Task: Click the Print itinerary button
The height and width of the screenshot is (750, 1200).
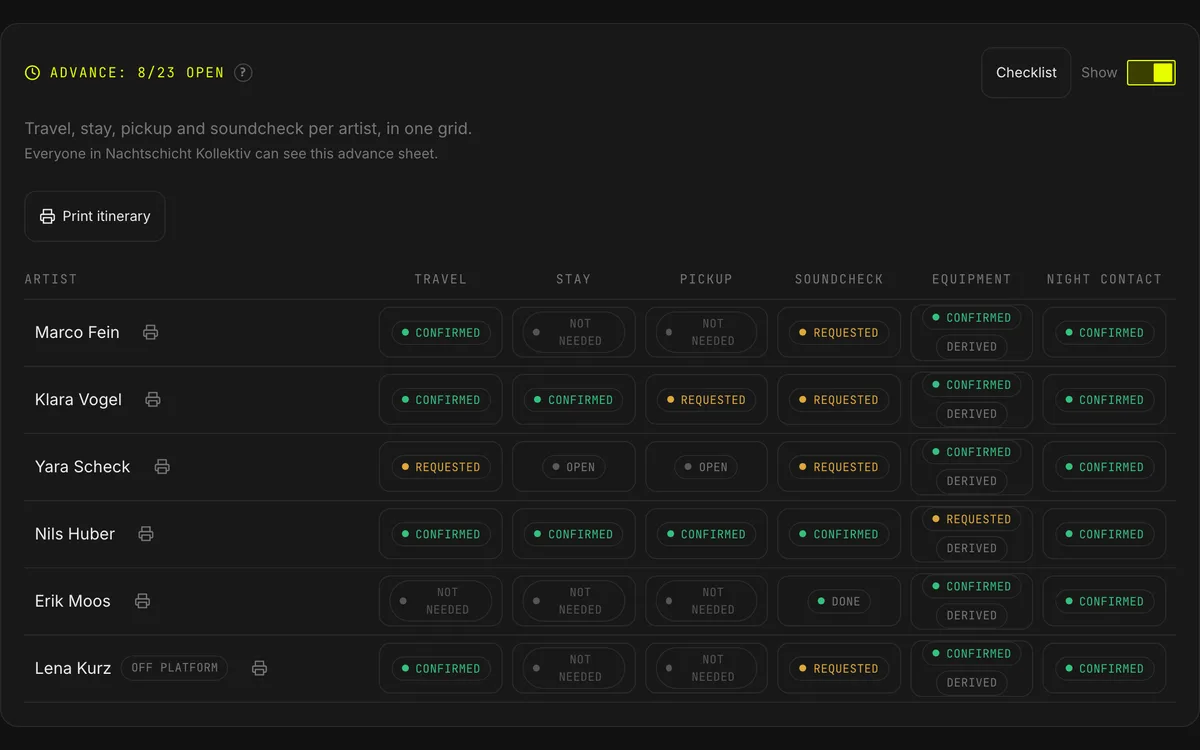Action: [x=95, y=216]
